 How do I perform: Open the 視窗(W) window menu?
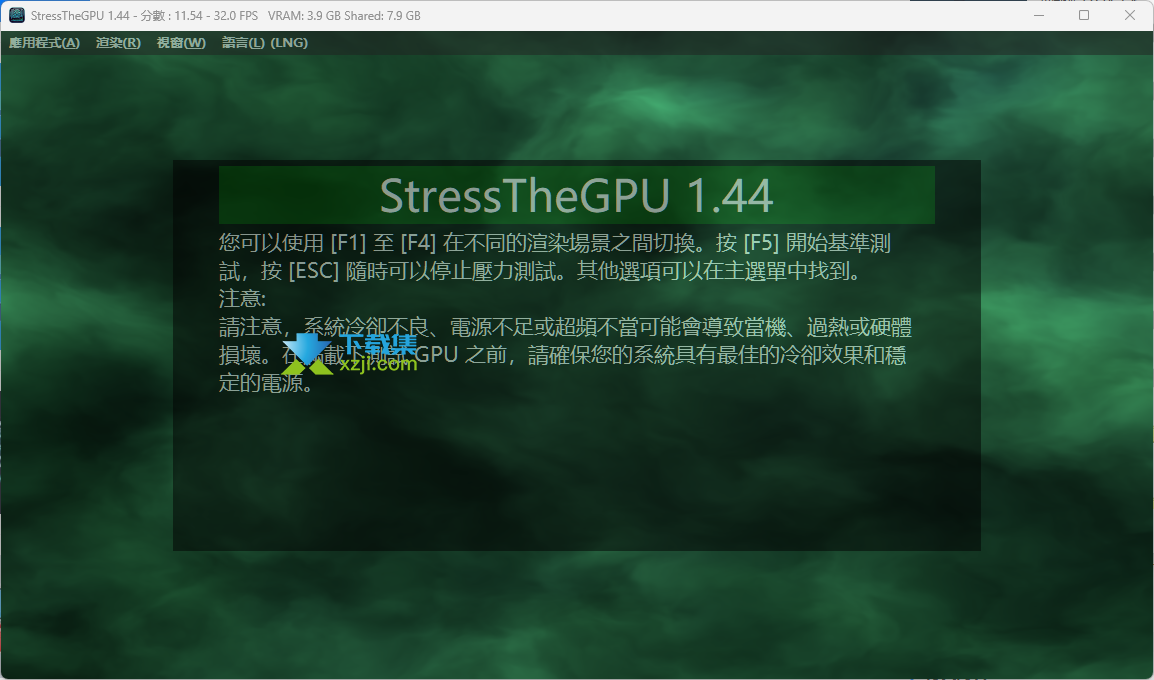(181, 43)
